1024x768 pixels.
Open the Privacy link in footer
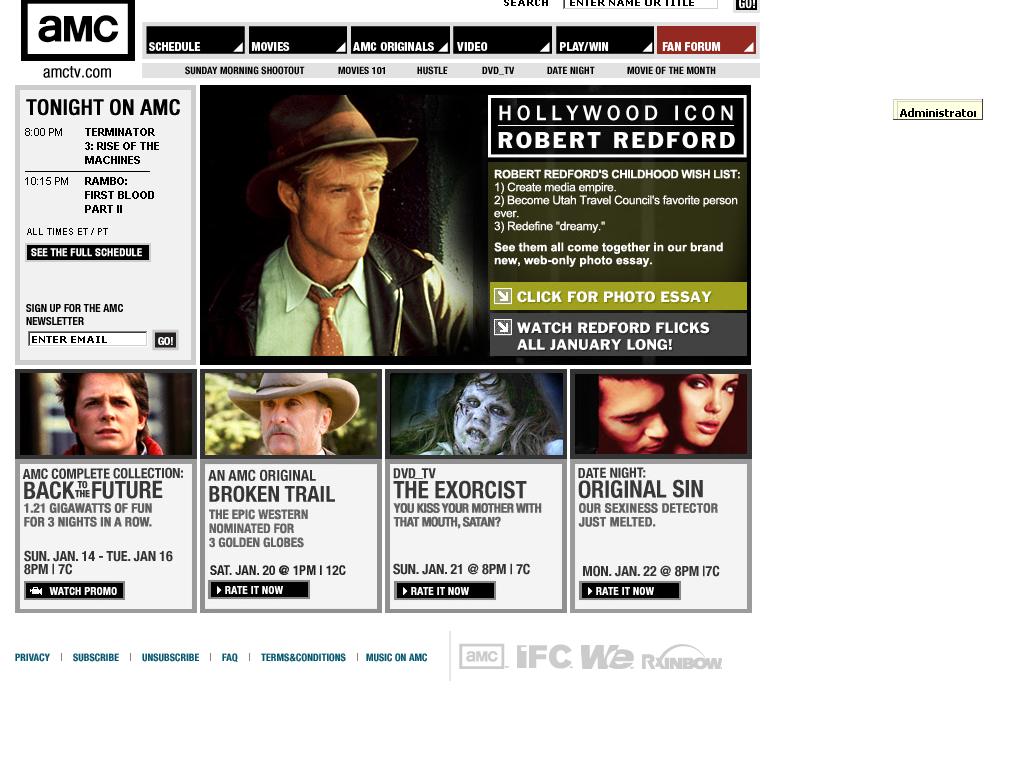coord(32,658)
